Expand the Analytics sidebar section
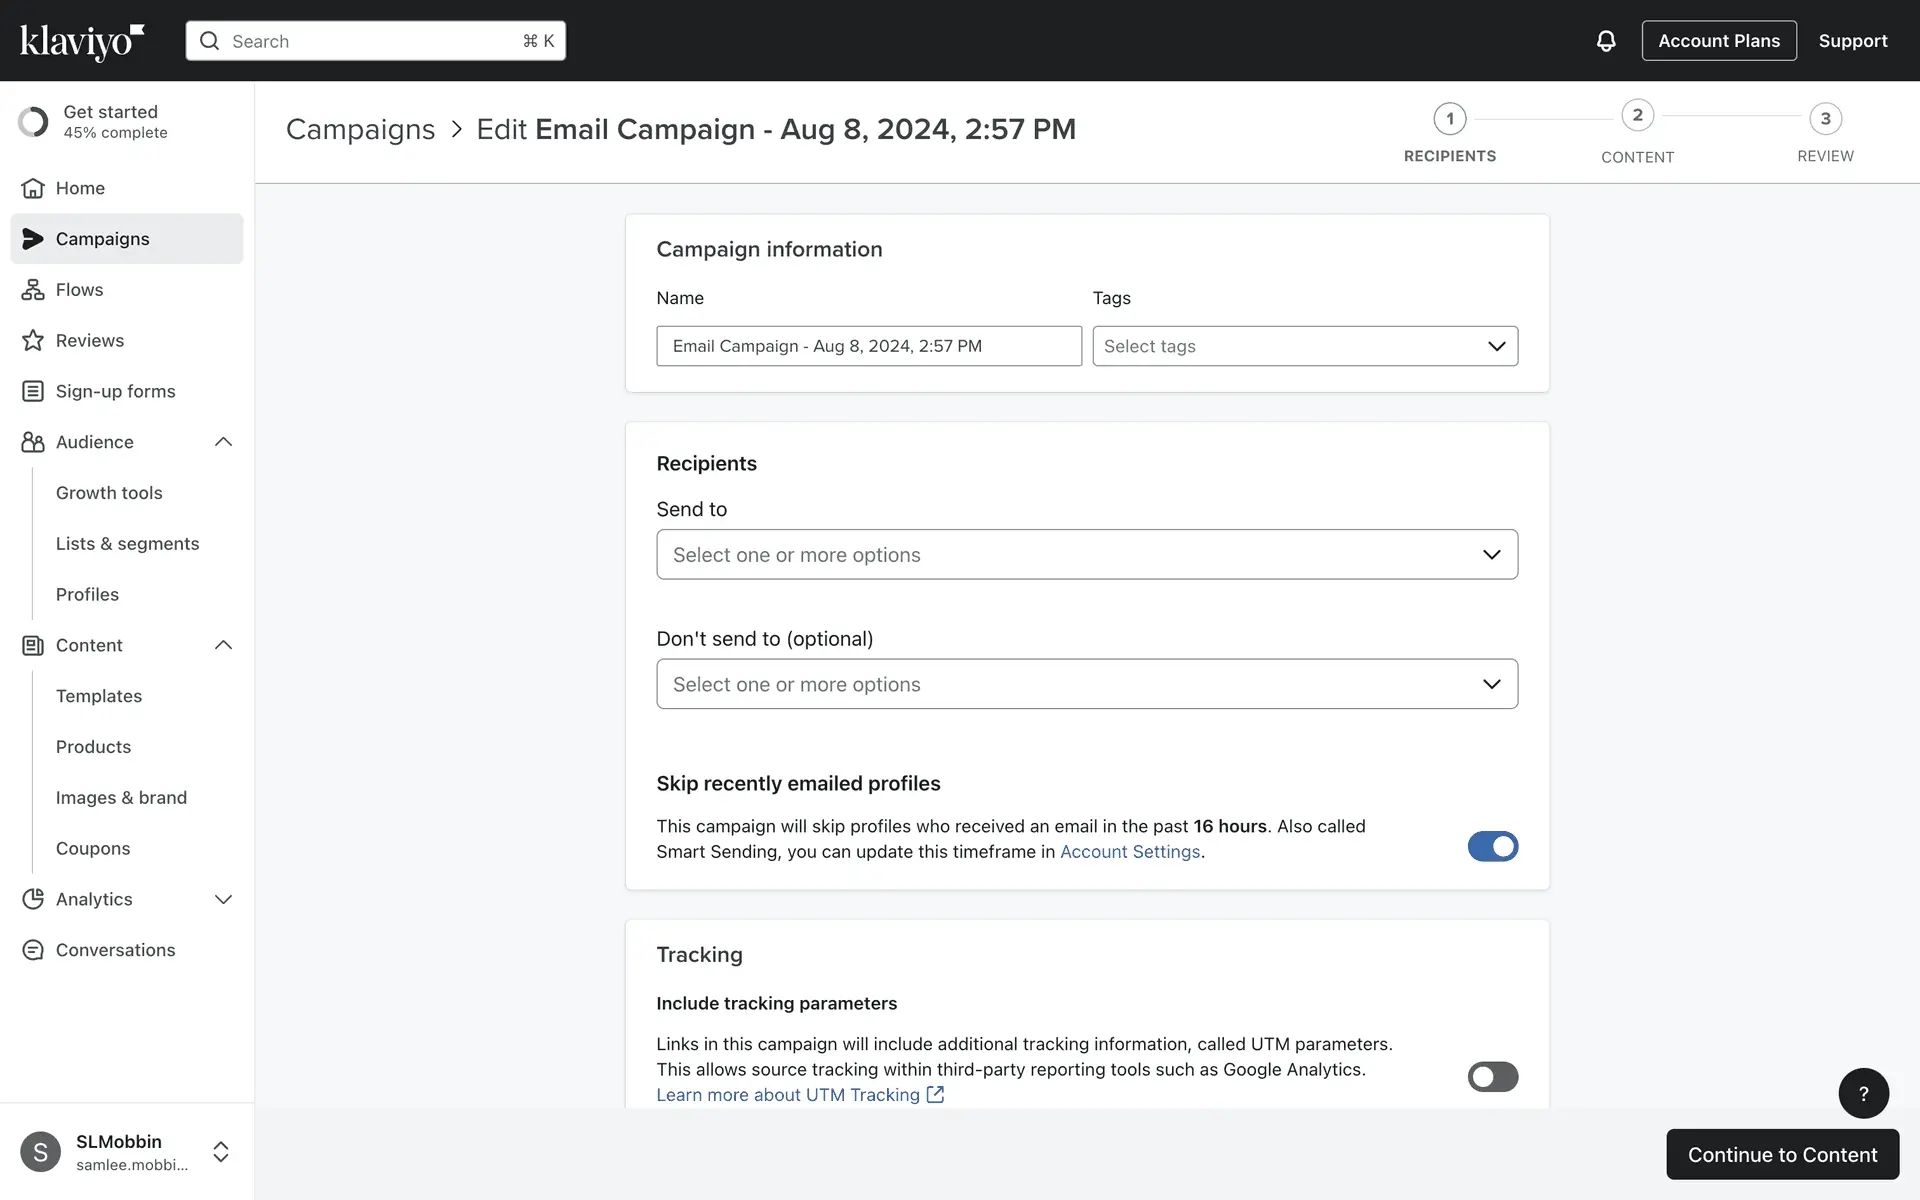This screenshot has width=1920, height=1200. coord(223,899)
